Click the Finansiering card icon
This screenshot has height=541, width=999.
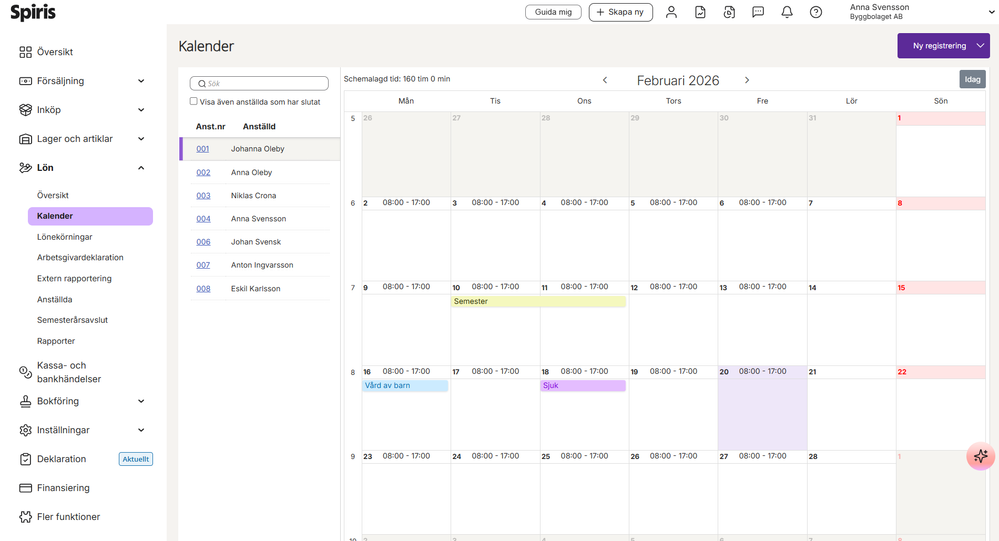pos(25,488)
